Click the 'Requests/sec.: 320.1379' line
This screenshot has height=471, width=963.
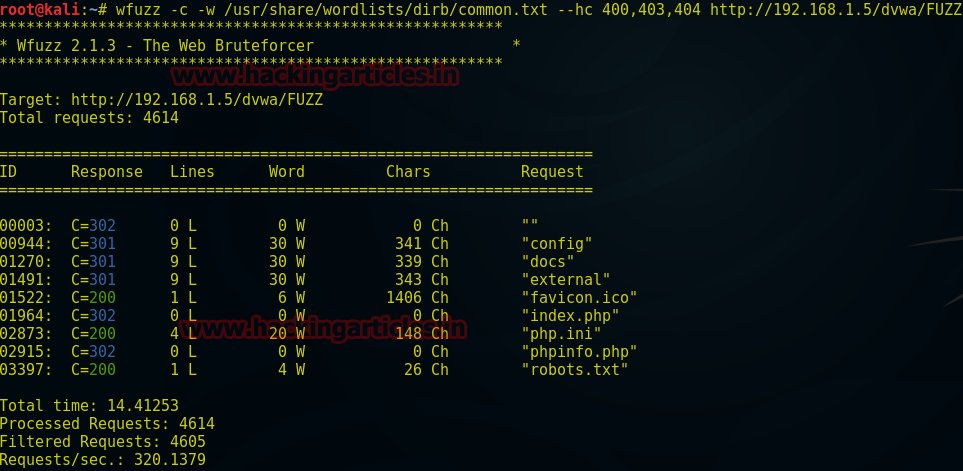point(103,459)
